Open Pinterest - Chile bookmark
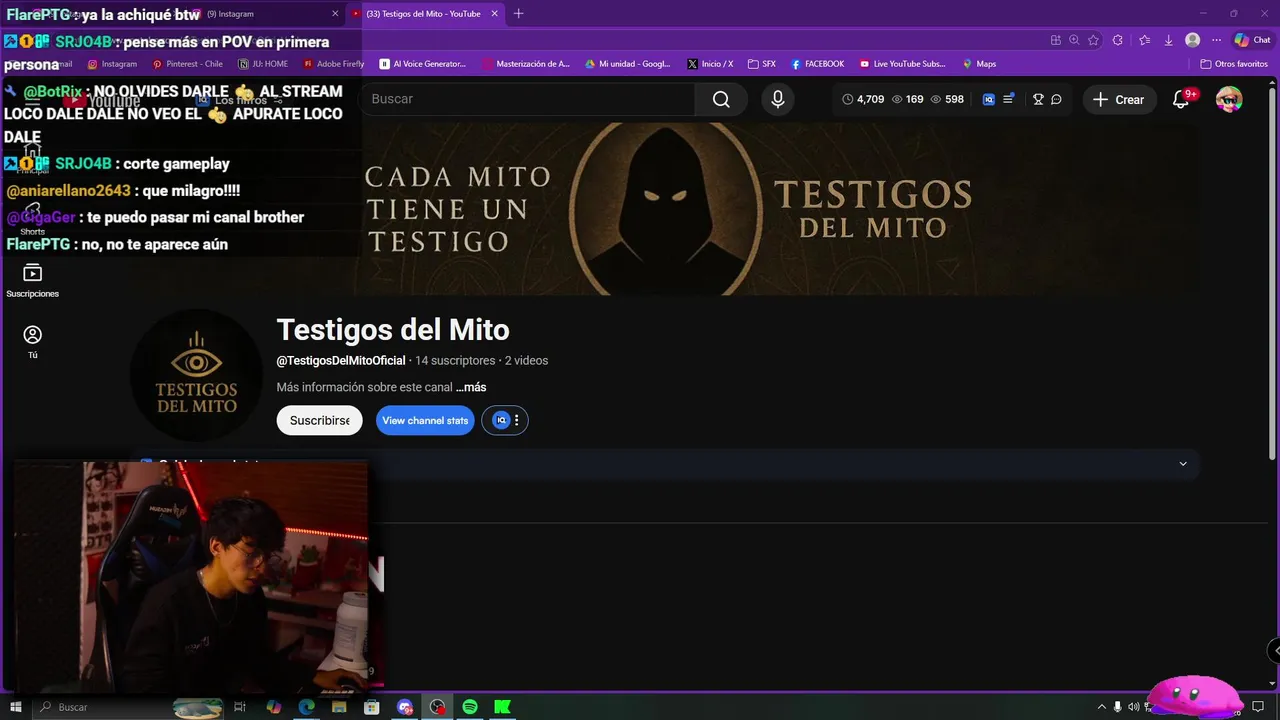This screenshot has width=1280, height=720. pos(187,64)
